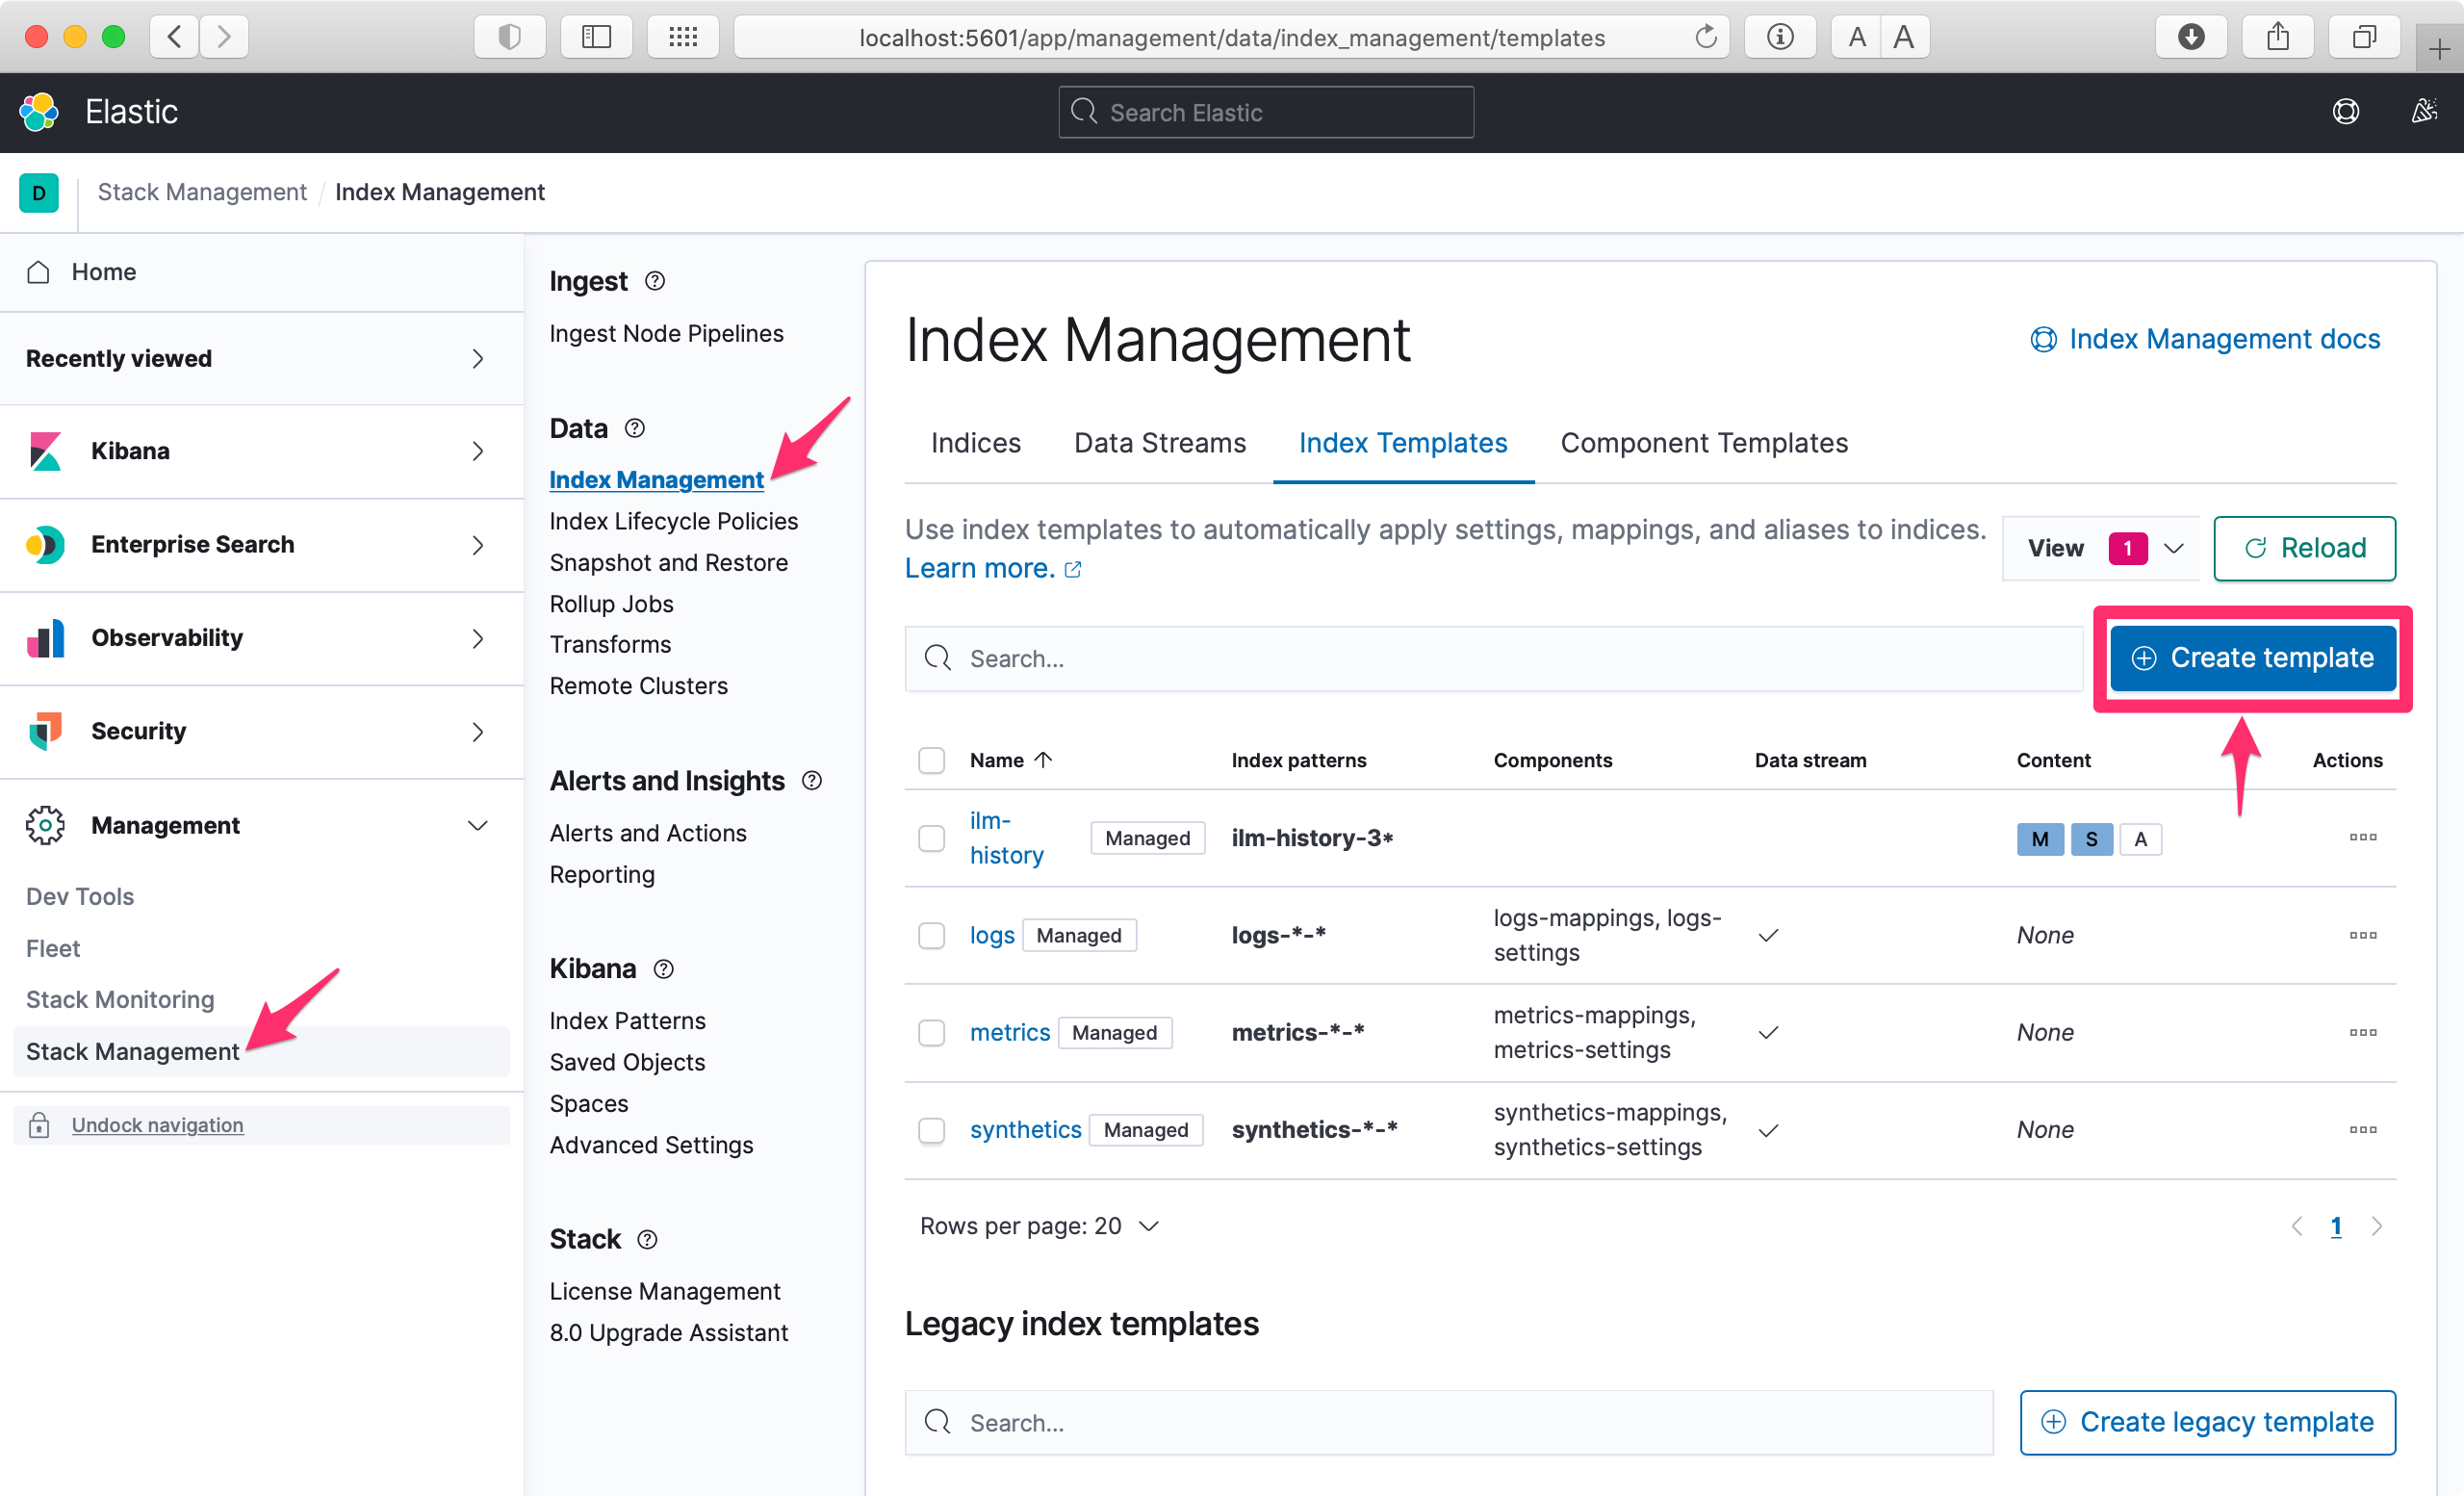
Task: Open actions menu for synthetics template
Action: 2362,1129
